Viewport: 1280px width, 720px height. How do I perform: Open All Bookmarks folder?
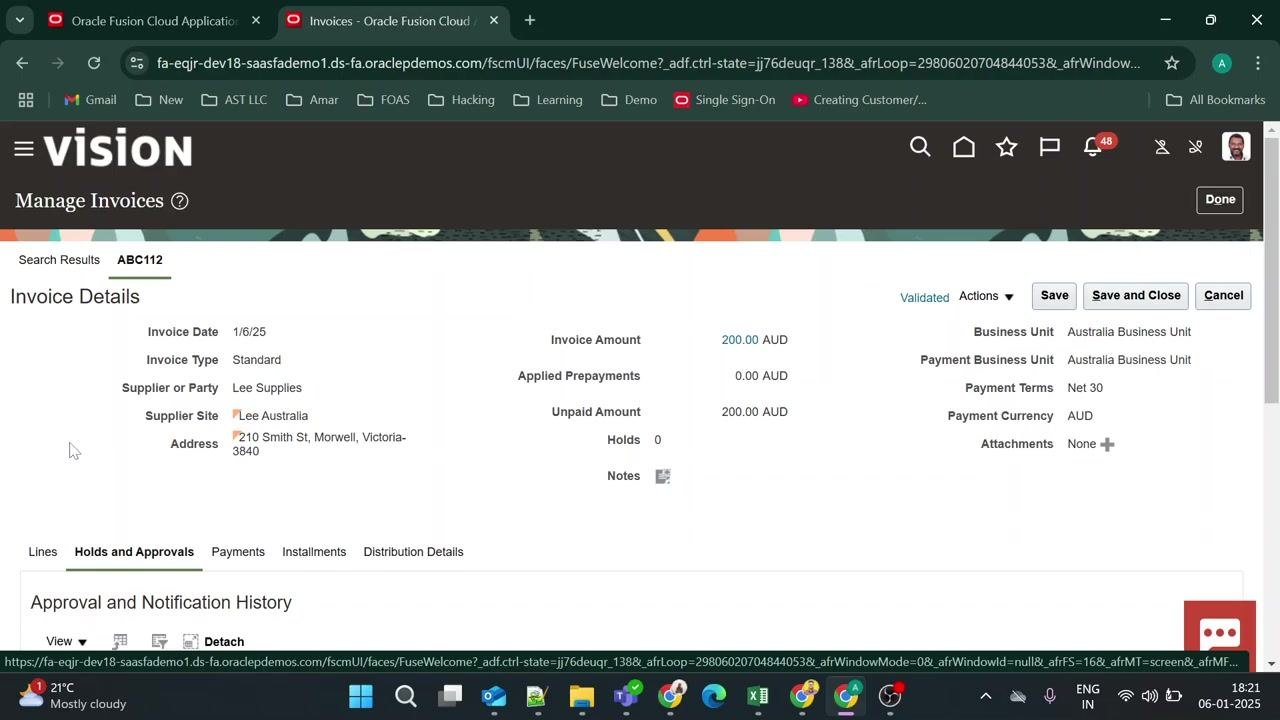coord(1215,100)
